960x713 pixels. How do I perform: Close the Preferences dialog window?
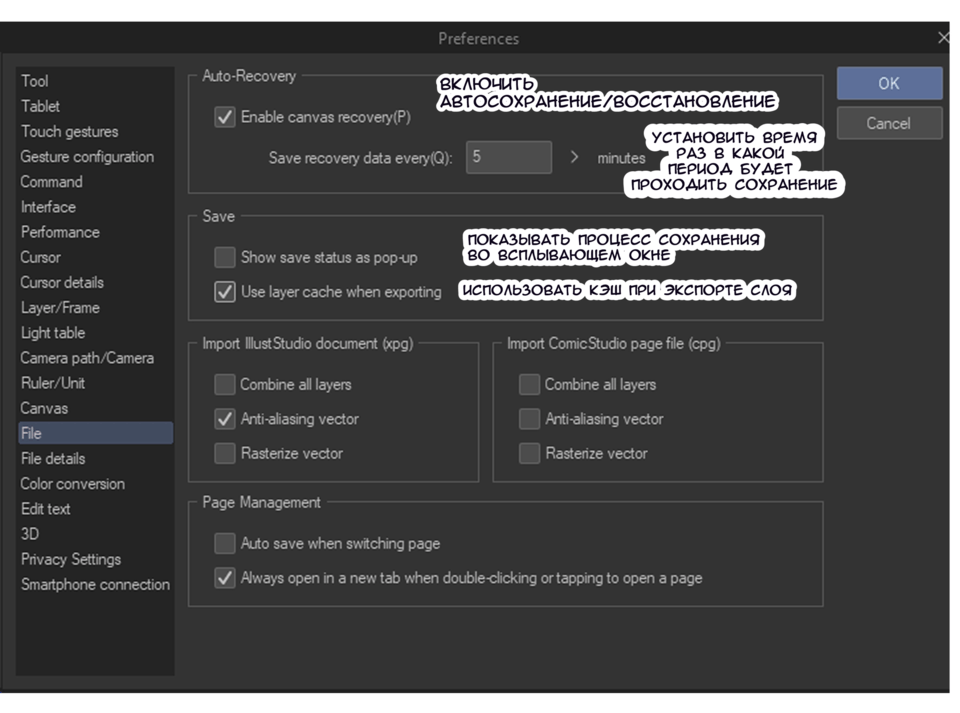[x=943, y=38]
